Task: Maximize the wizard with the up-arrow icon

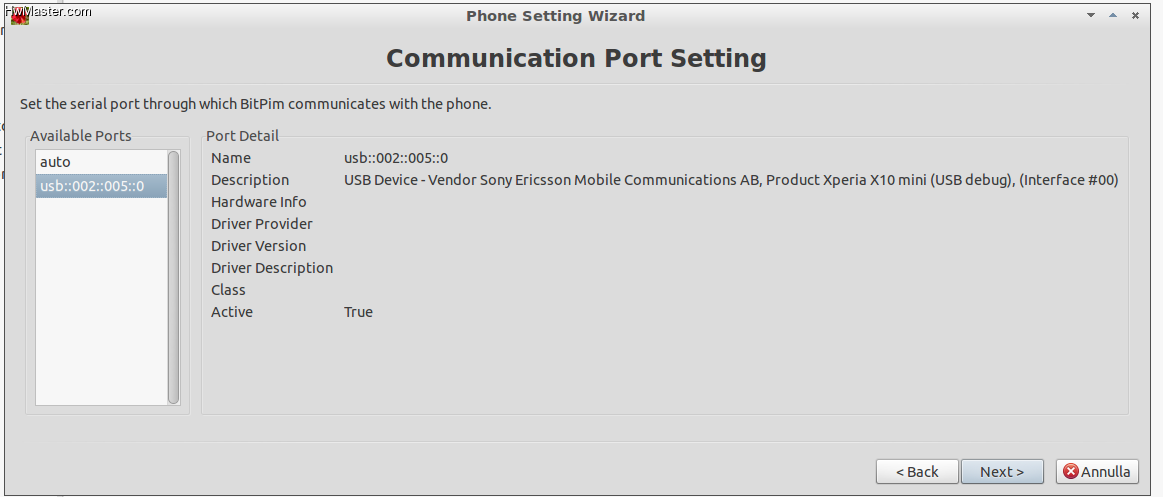Action: click(x=1113, y=16)
